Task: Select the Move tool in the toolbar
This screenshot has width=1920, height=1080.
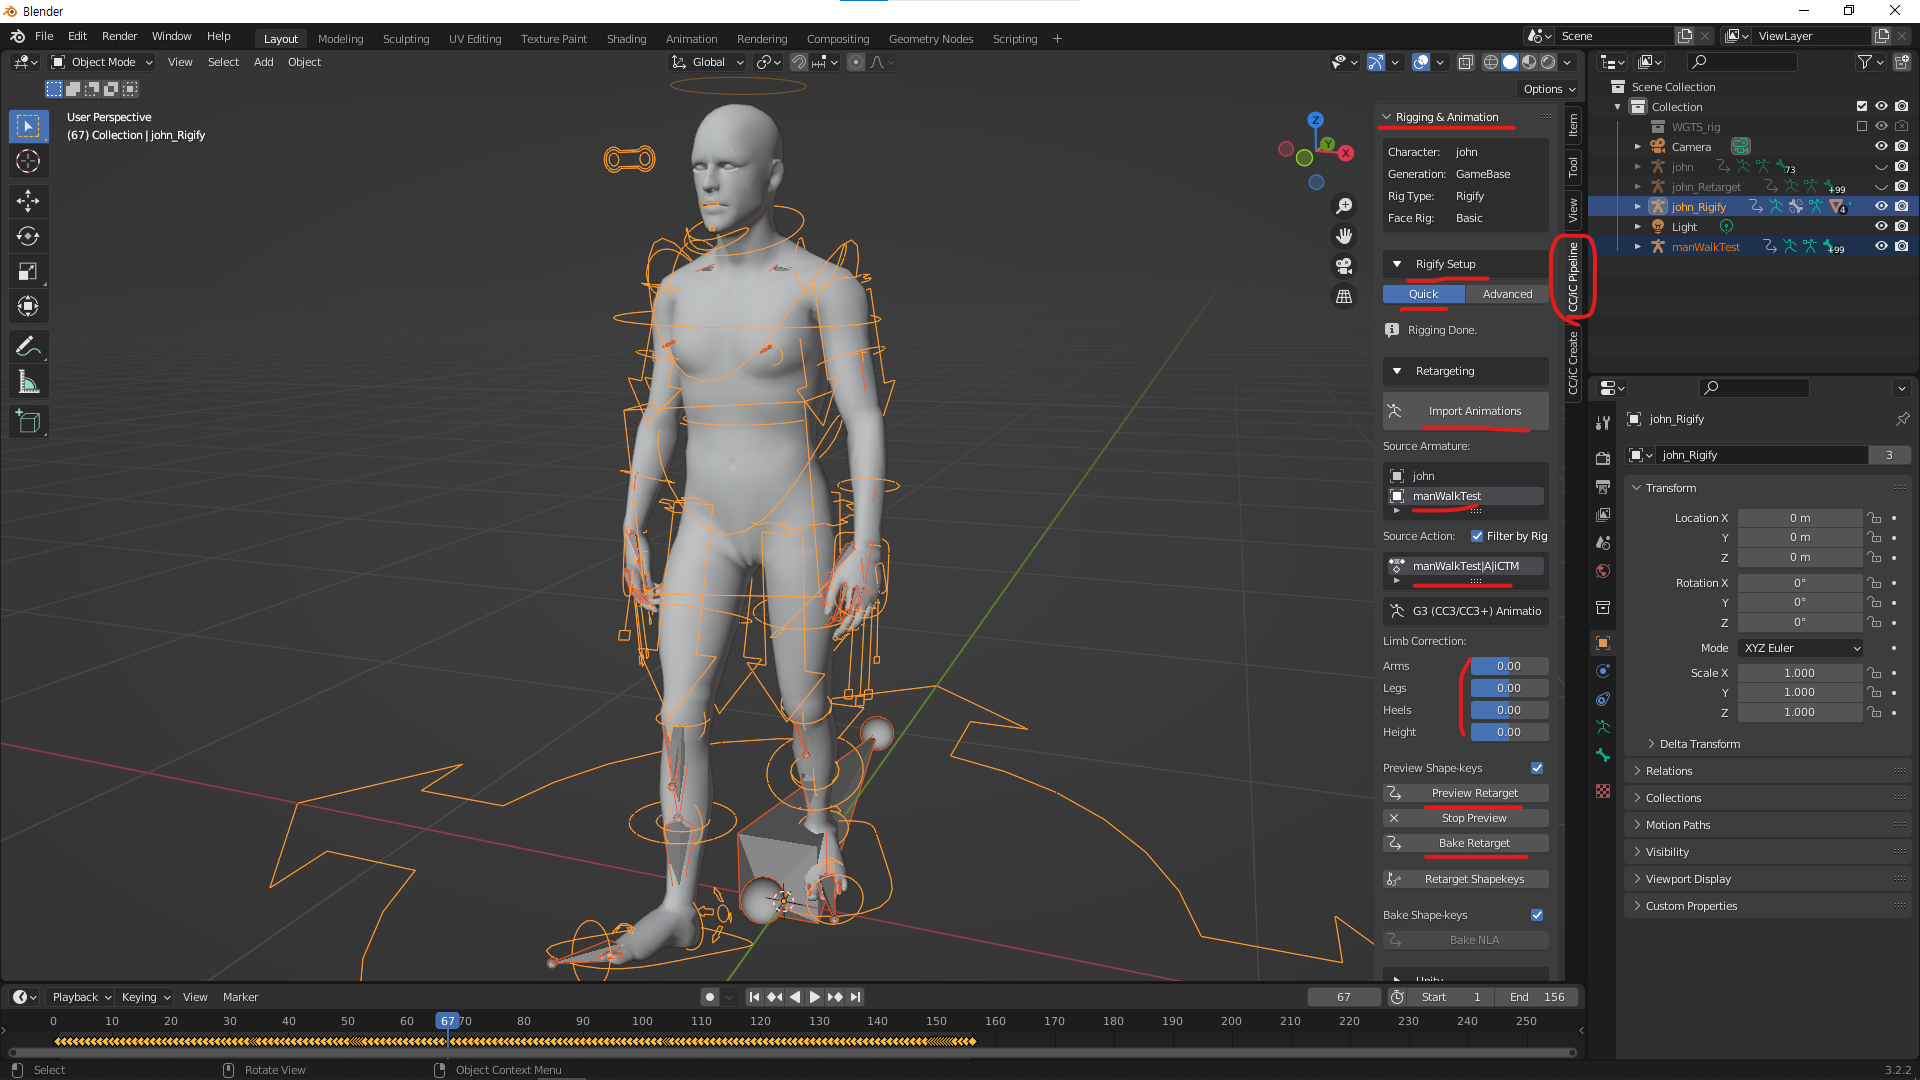Action: pyautogui.click(x=28, y=201)
